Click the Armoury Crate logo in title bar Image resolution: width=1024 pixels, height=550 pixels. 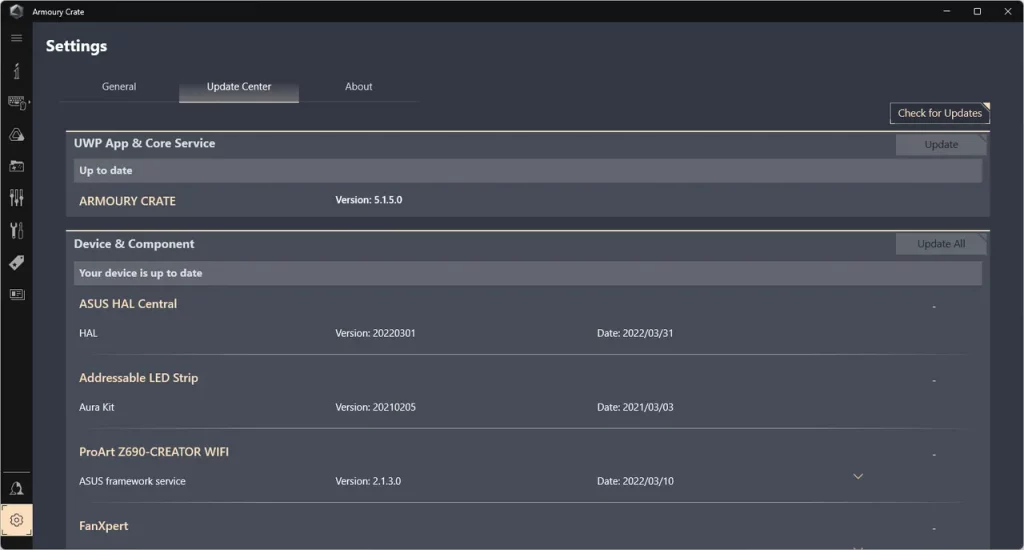click(16, 11)
